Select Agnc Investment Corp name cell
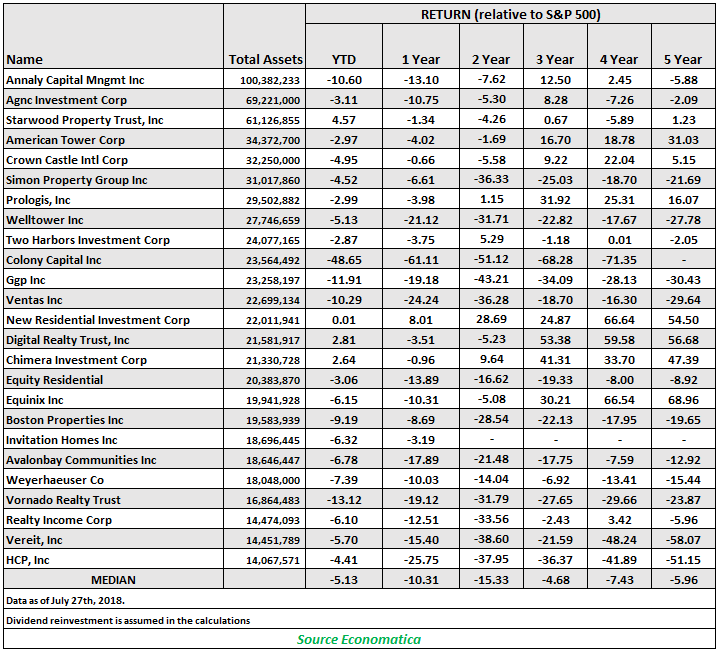Image resolution: width=720 pixels, height=653 pixels. (x=66, y=100)
